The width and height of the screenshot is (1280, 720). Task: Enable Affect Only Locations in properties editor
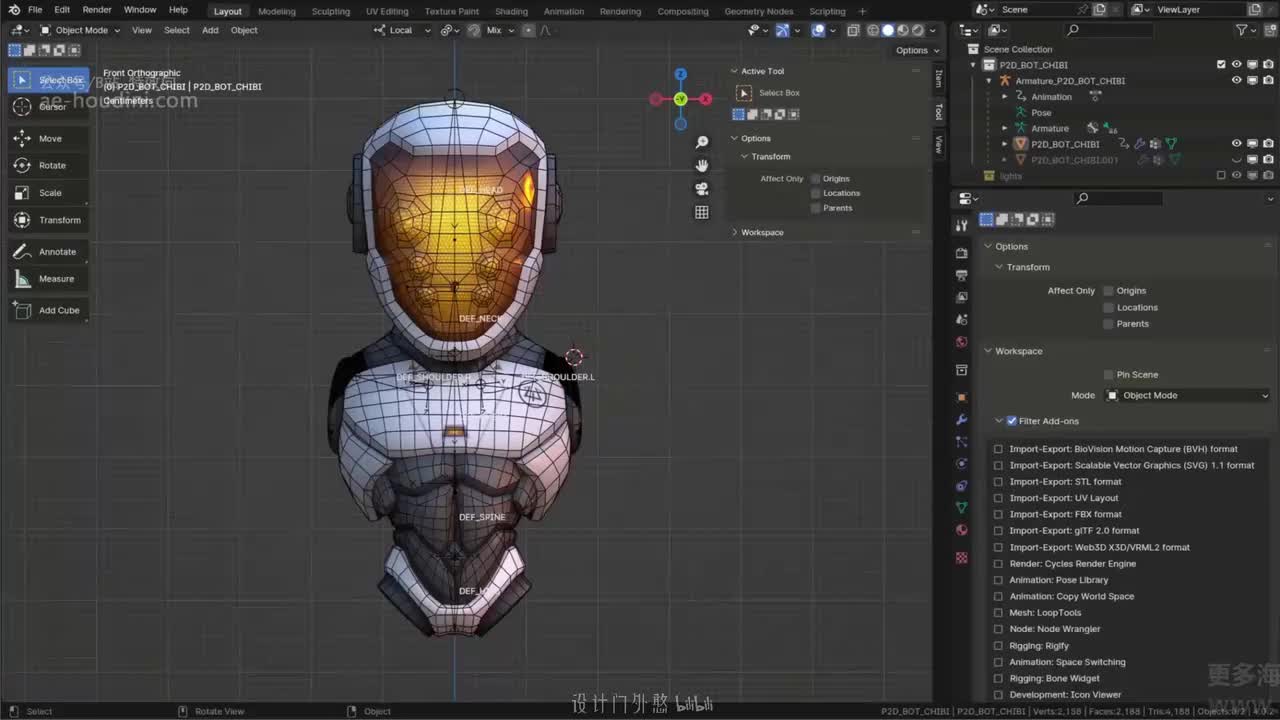coord(1108,307)
